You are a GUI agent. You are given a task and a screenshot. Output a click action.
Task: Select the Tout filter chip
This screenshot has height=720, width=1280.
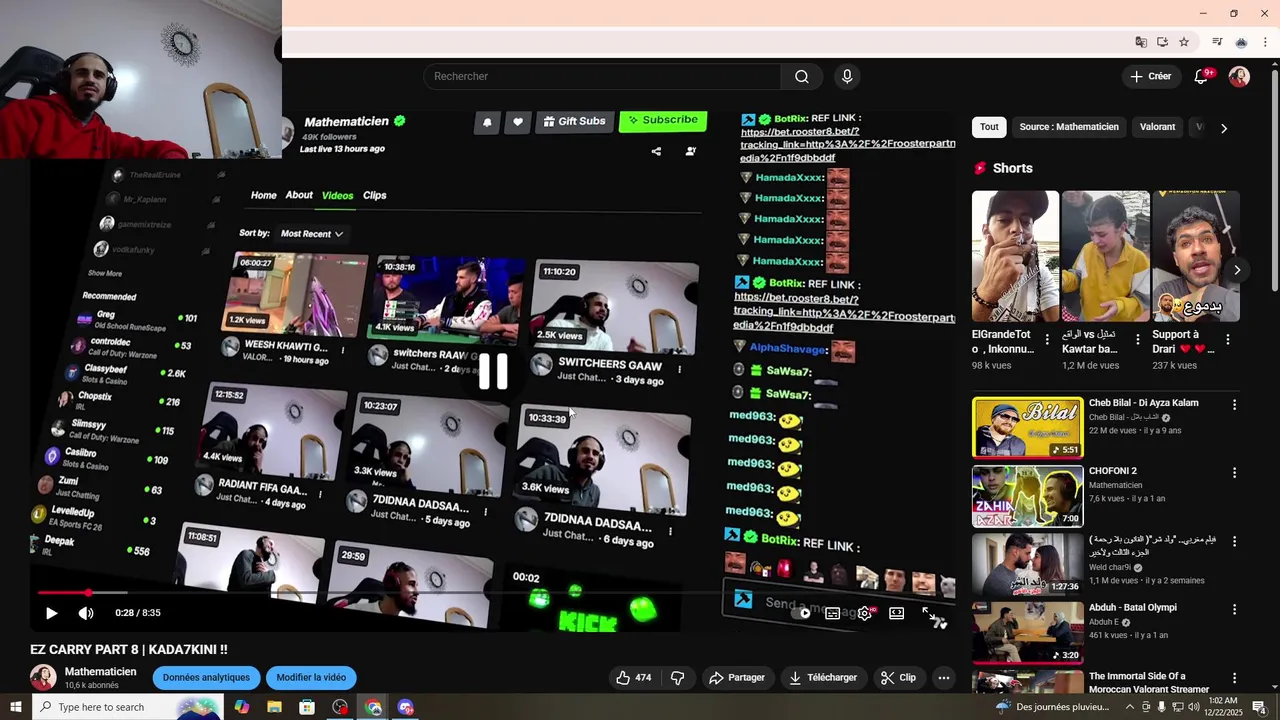[989, 127]
